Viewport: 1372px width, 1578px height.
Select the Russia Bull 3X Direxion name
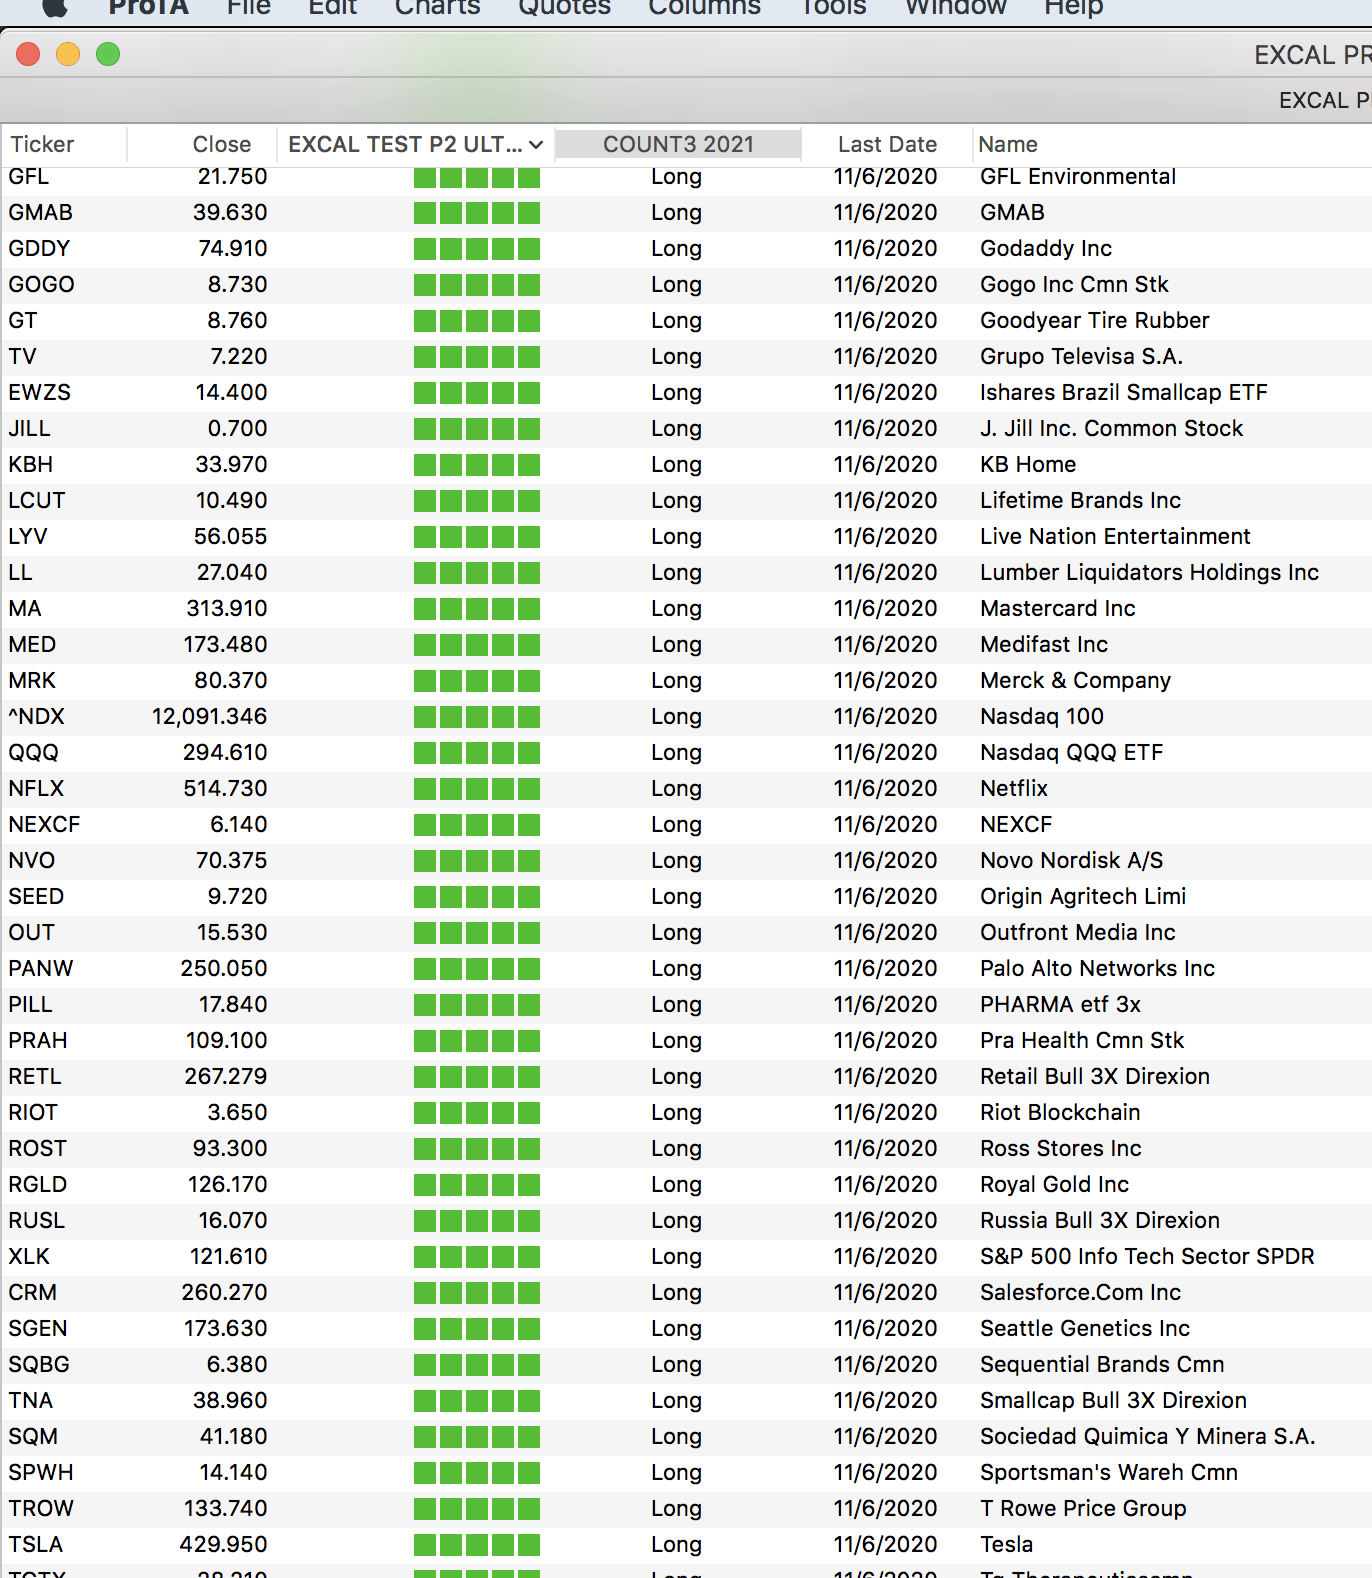click(1100, 1221)
